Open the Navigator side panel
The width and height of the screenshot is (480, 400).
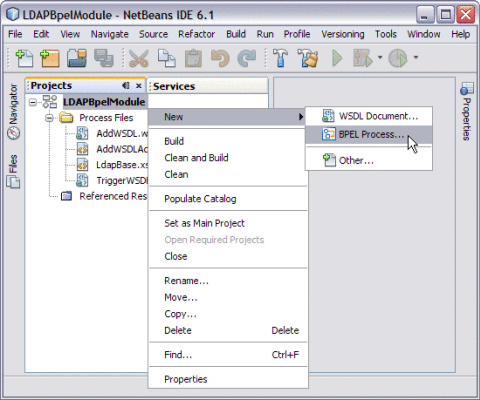click(x=13, y=112)
